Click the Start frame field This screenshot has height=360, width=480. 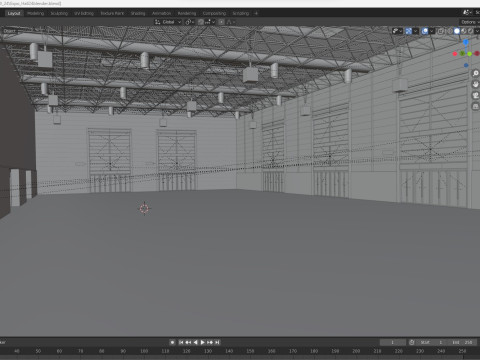pos(432,342)
